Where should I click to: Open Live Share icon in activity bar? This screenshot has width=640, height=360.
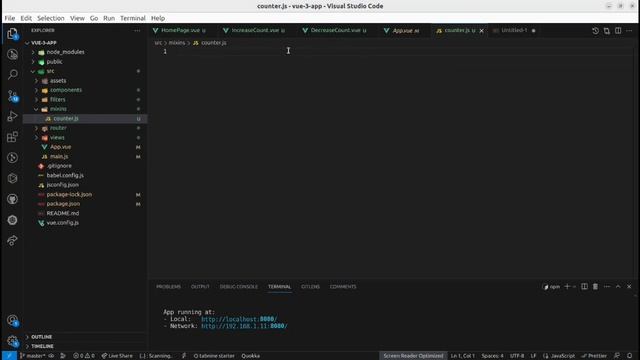pos(12,240)
